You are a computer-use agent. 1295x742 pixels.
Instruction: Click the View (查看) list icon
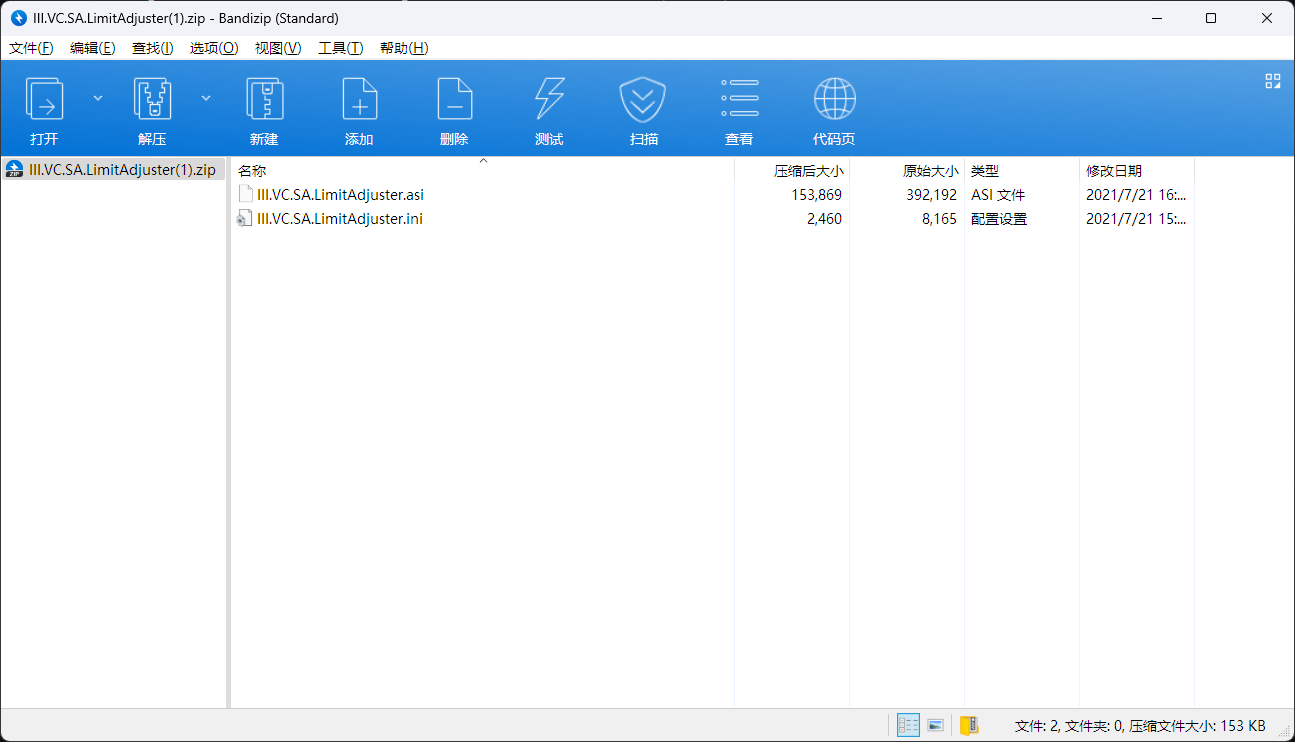(739, 100)
